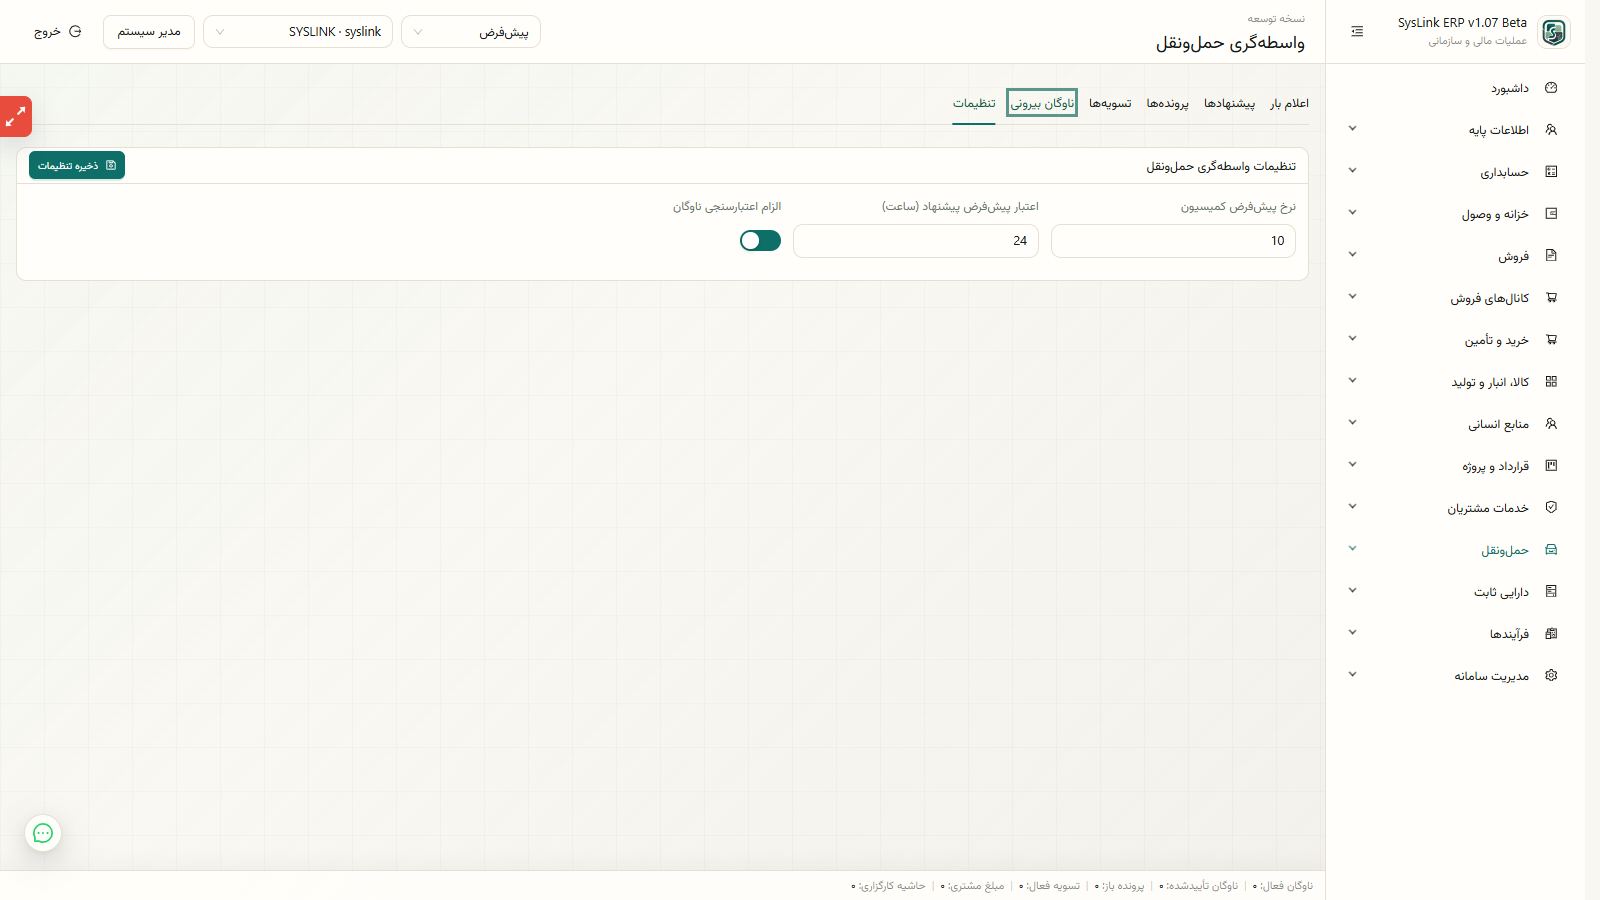Toggle الزام اعتبارسنجی ناوگان switch
Viewport: 1600px width, 900px height.
[x=760, y=241]
